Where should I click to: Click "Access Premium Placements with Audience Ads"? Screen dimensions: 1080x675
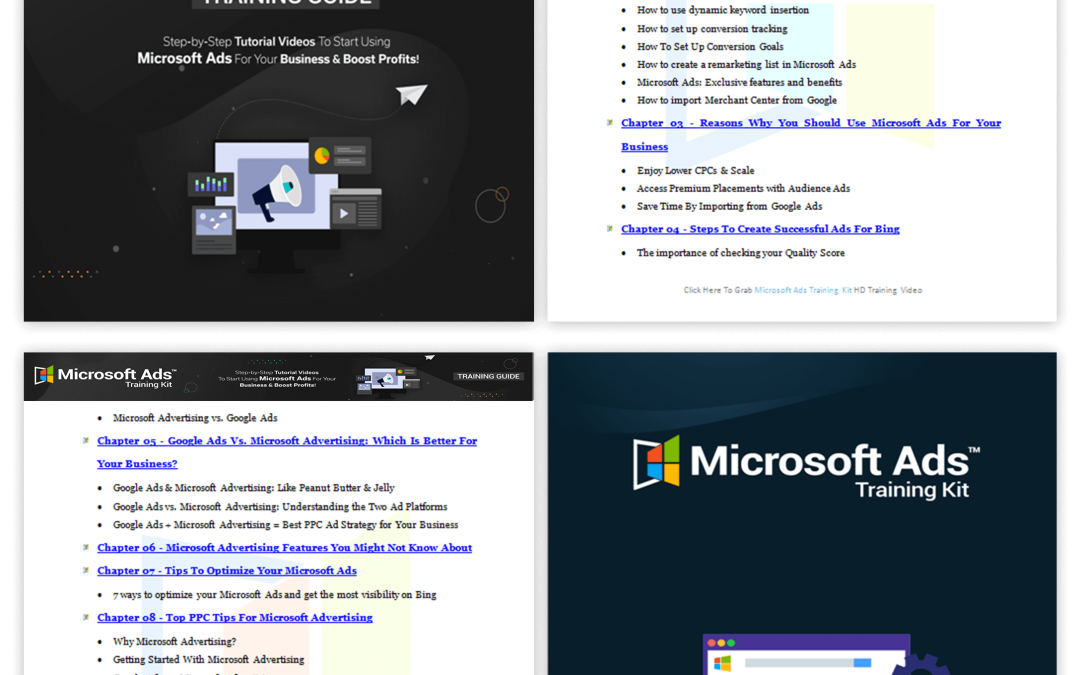pos(744,188)
